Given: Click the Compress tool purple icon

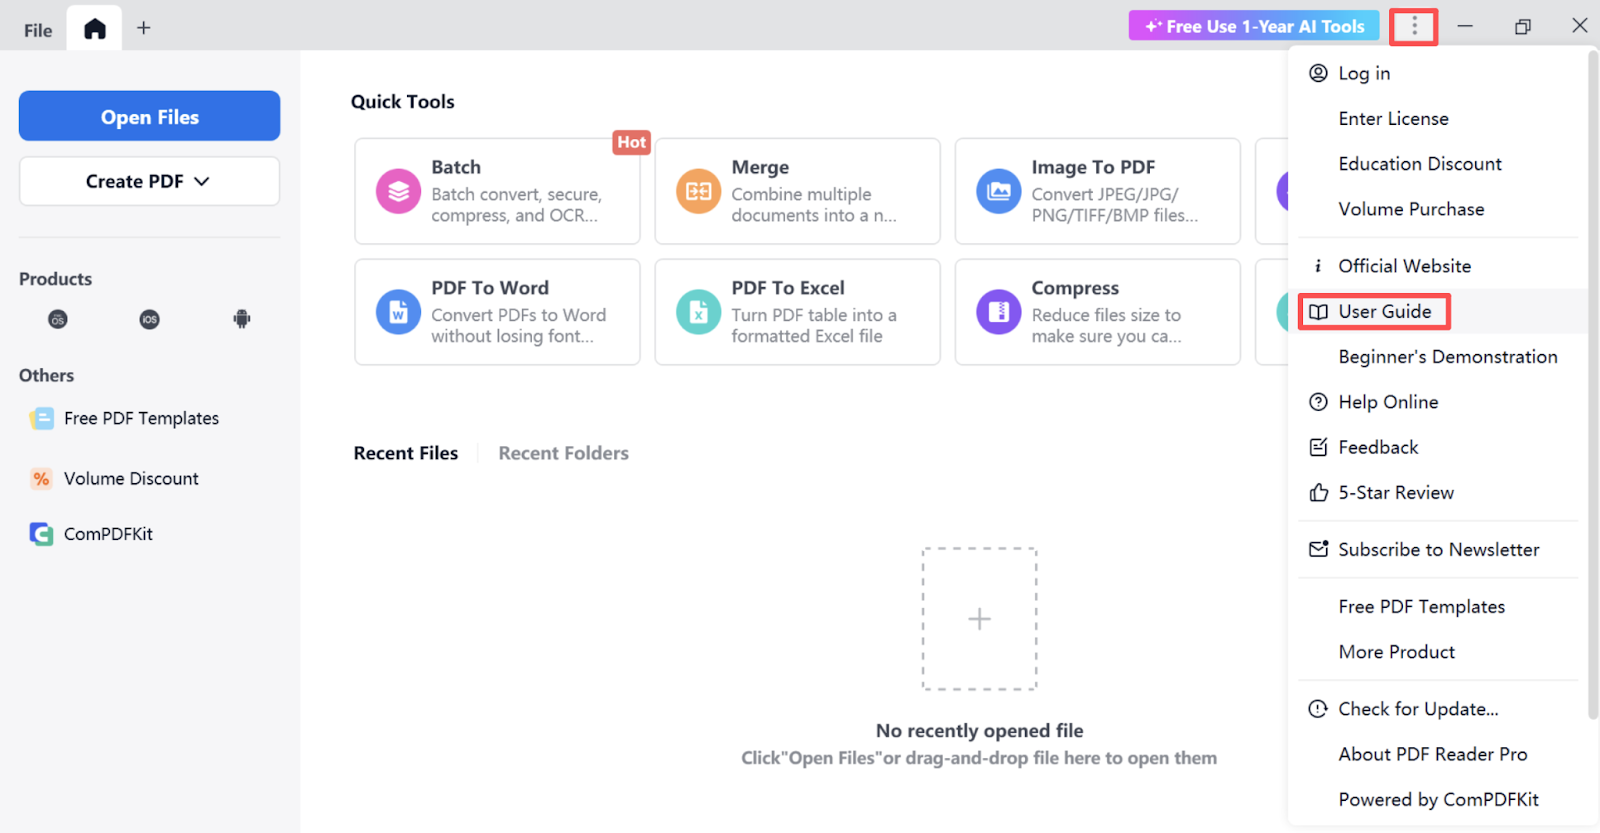Looking at the screenshot, I should tap(998, 312).
